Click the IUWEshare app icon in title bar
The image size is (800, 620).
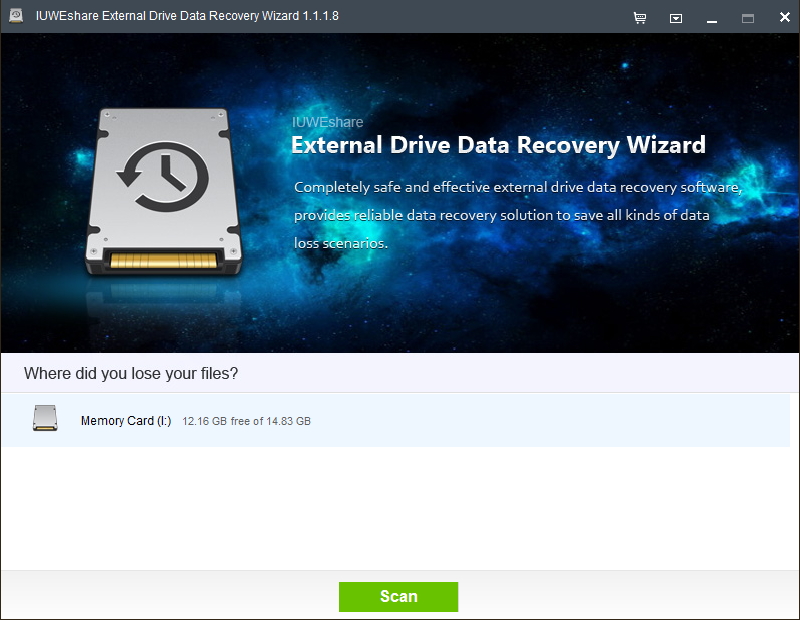point(14,16)
